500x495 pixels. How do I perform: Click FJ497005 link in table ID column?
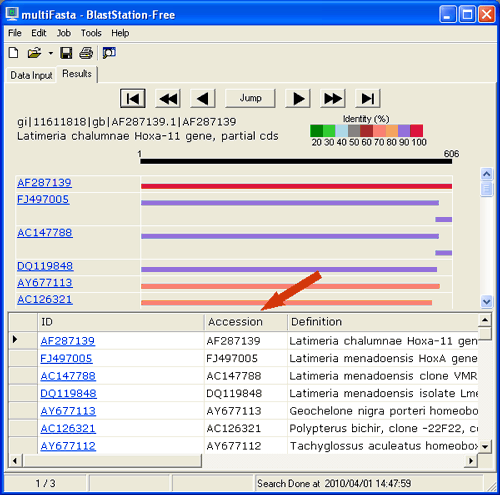pos(66,358)
